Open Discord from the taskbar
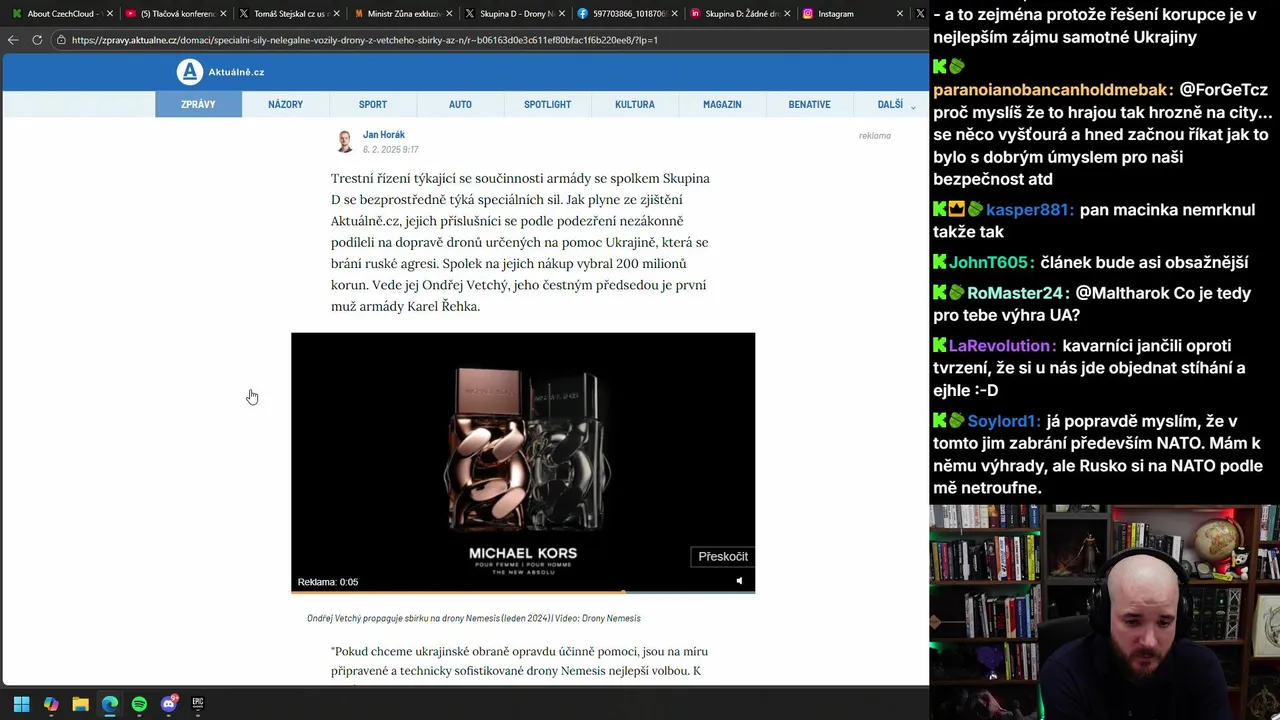The width and height of the screenshot is (1280, 720). coord(169,704)
